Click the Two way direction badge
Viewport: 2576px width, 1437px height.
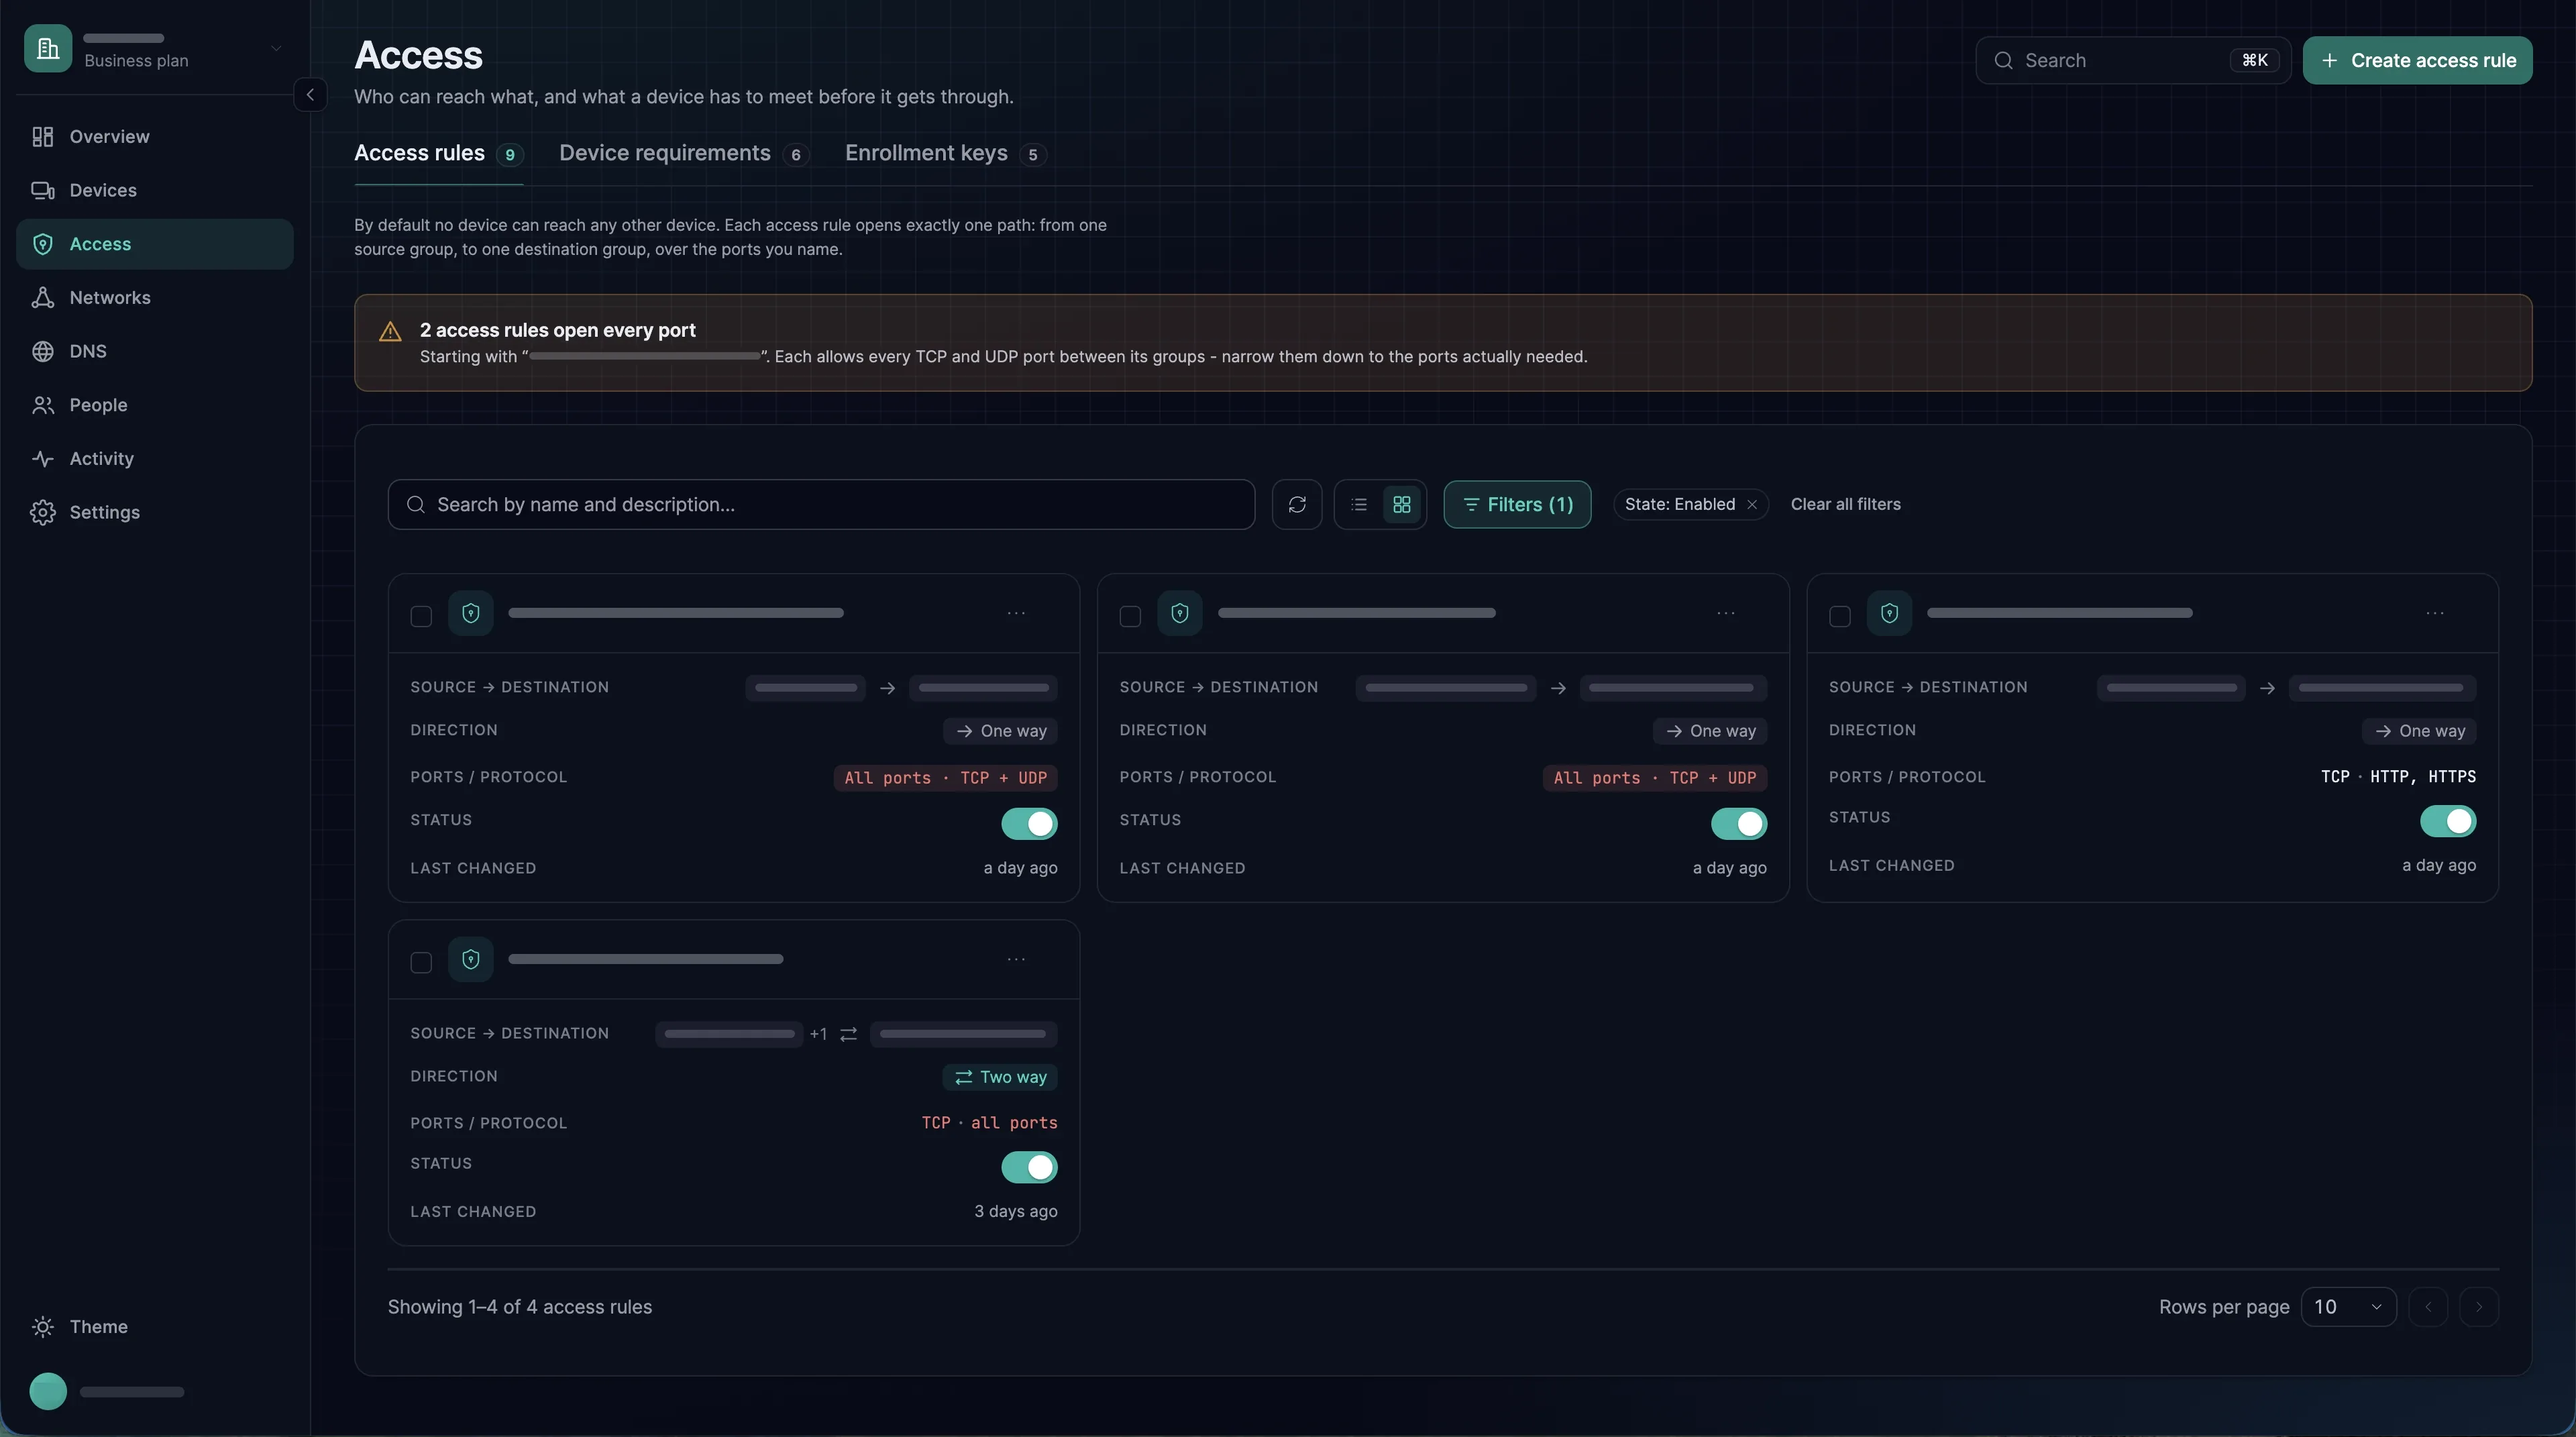click(999, 1077)
